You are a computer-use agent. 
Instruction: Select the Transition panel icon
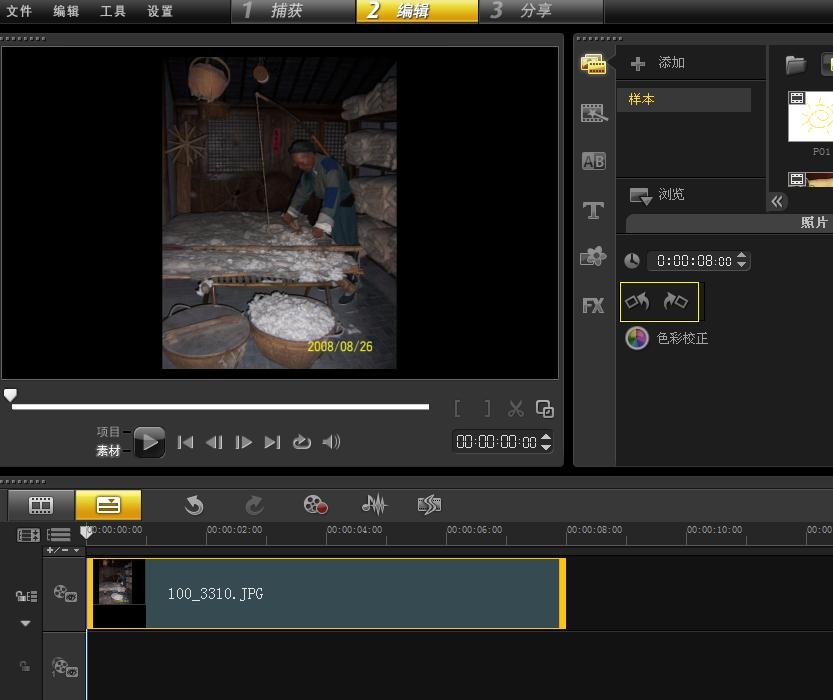[593, 112]
